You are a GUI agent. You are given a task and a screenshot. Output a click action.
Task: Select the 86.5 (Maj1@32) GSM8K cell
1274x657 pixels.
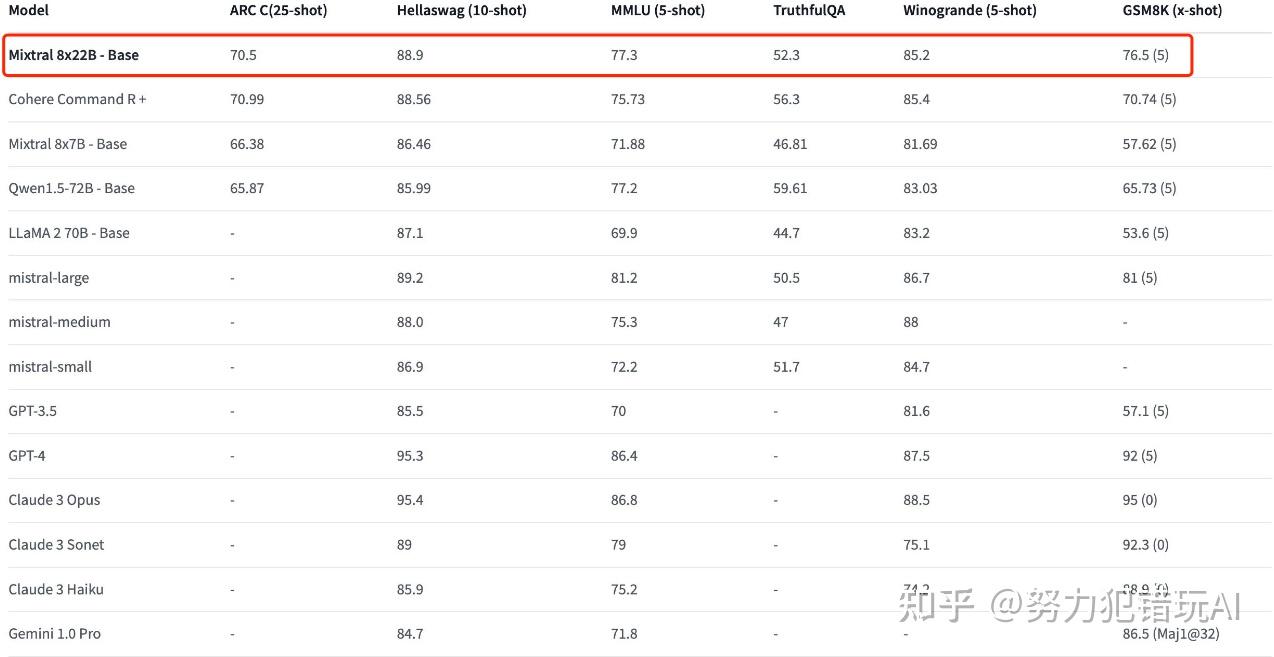click(x=1170, y=634)
